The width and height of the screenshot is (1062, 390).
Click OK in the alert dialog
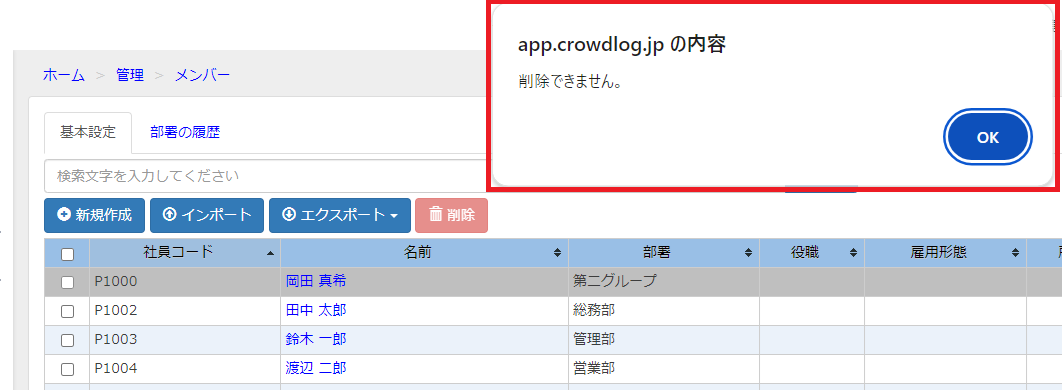[987, 137]
